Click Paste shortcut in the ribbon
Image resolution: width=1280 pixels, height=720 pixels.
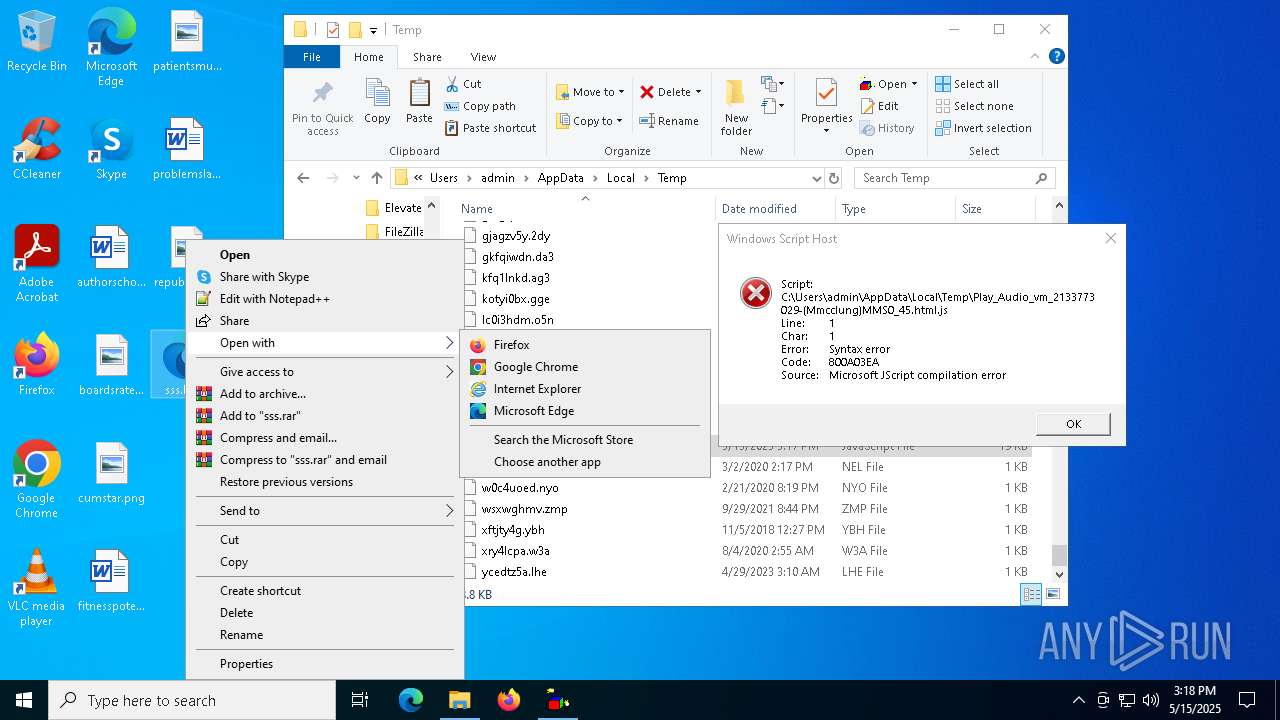click(490, 128)
